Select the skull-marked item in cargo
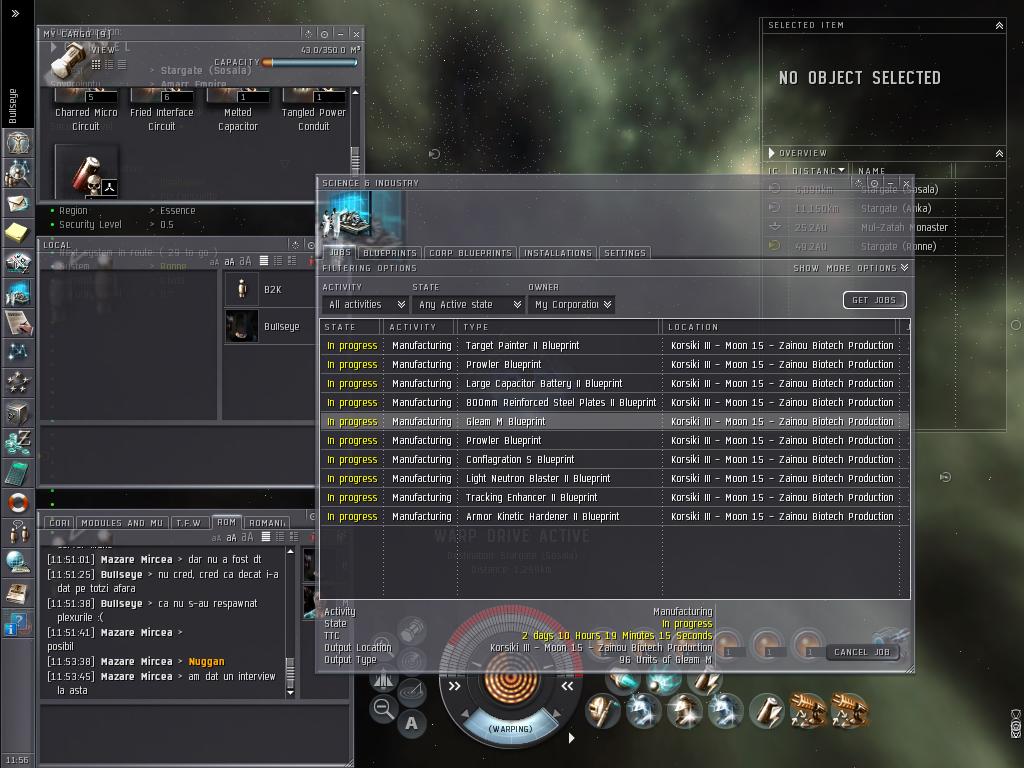This screenshot has width=1024, height=768. click(87, 174)
